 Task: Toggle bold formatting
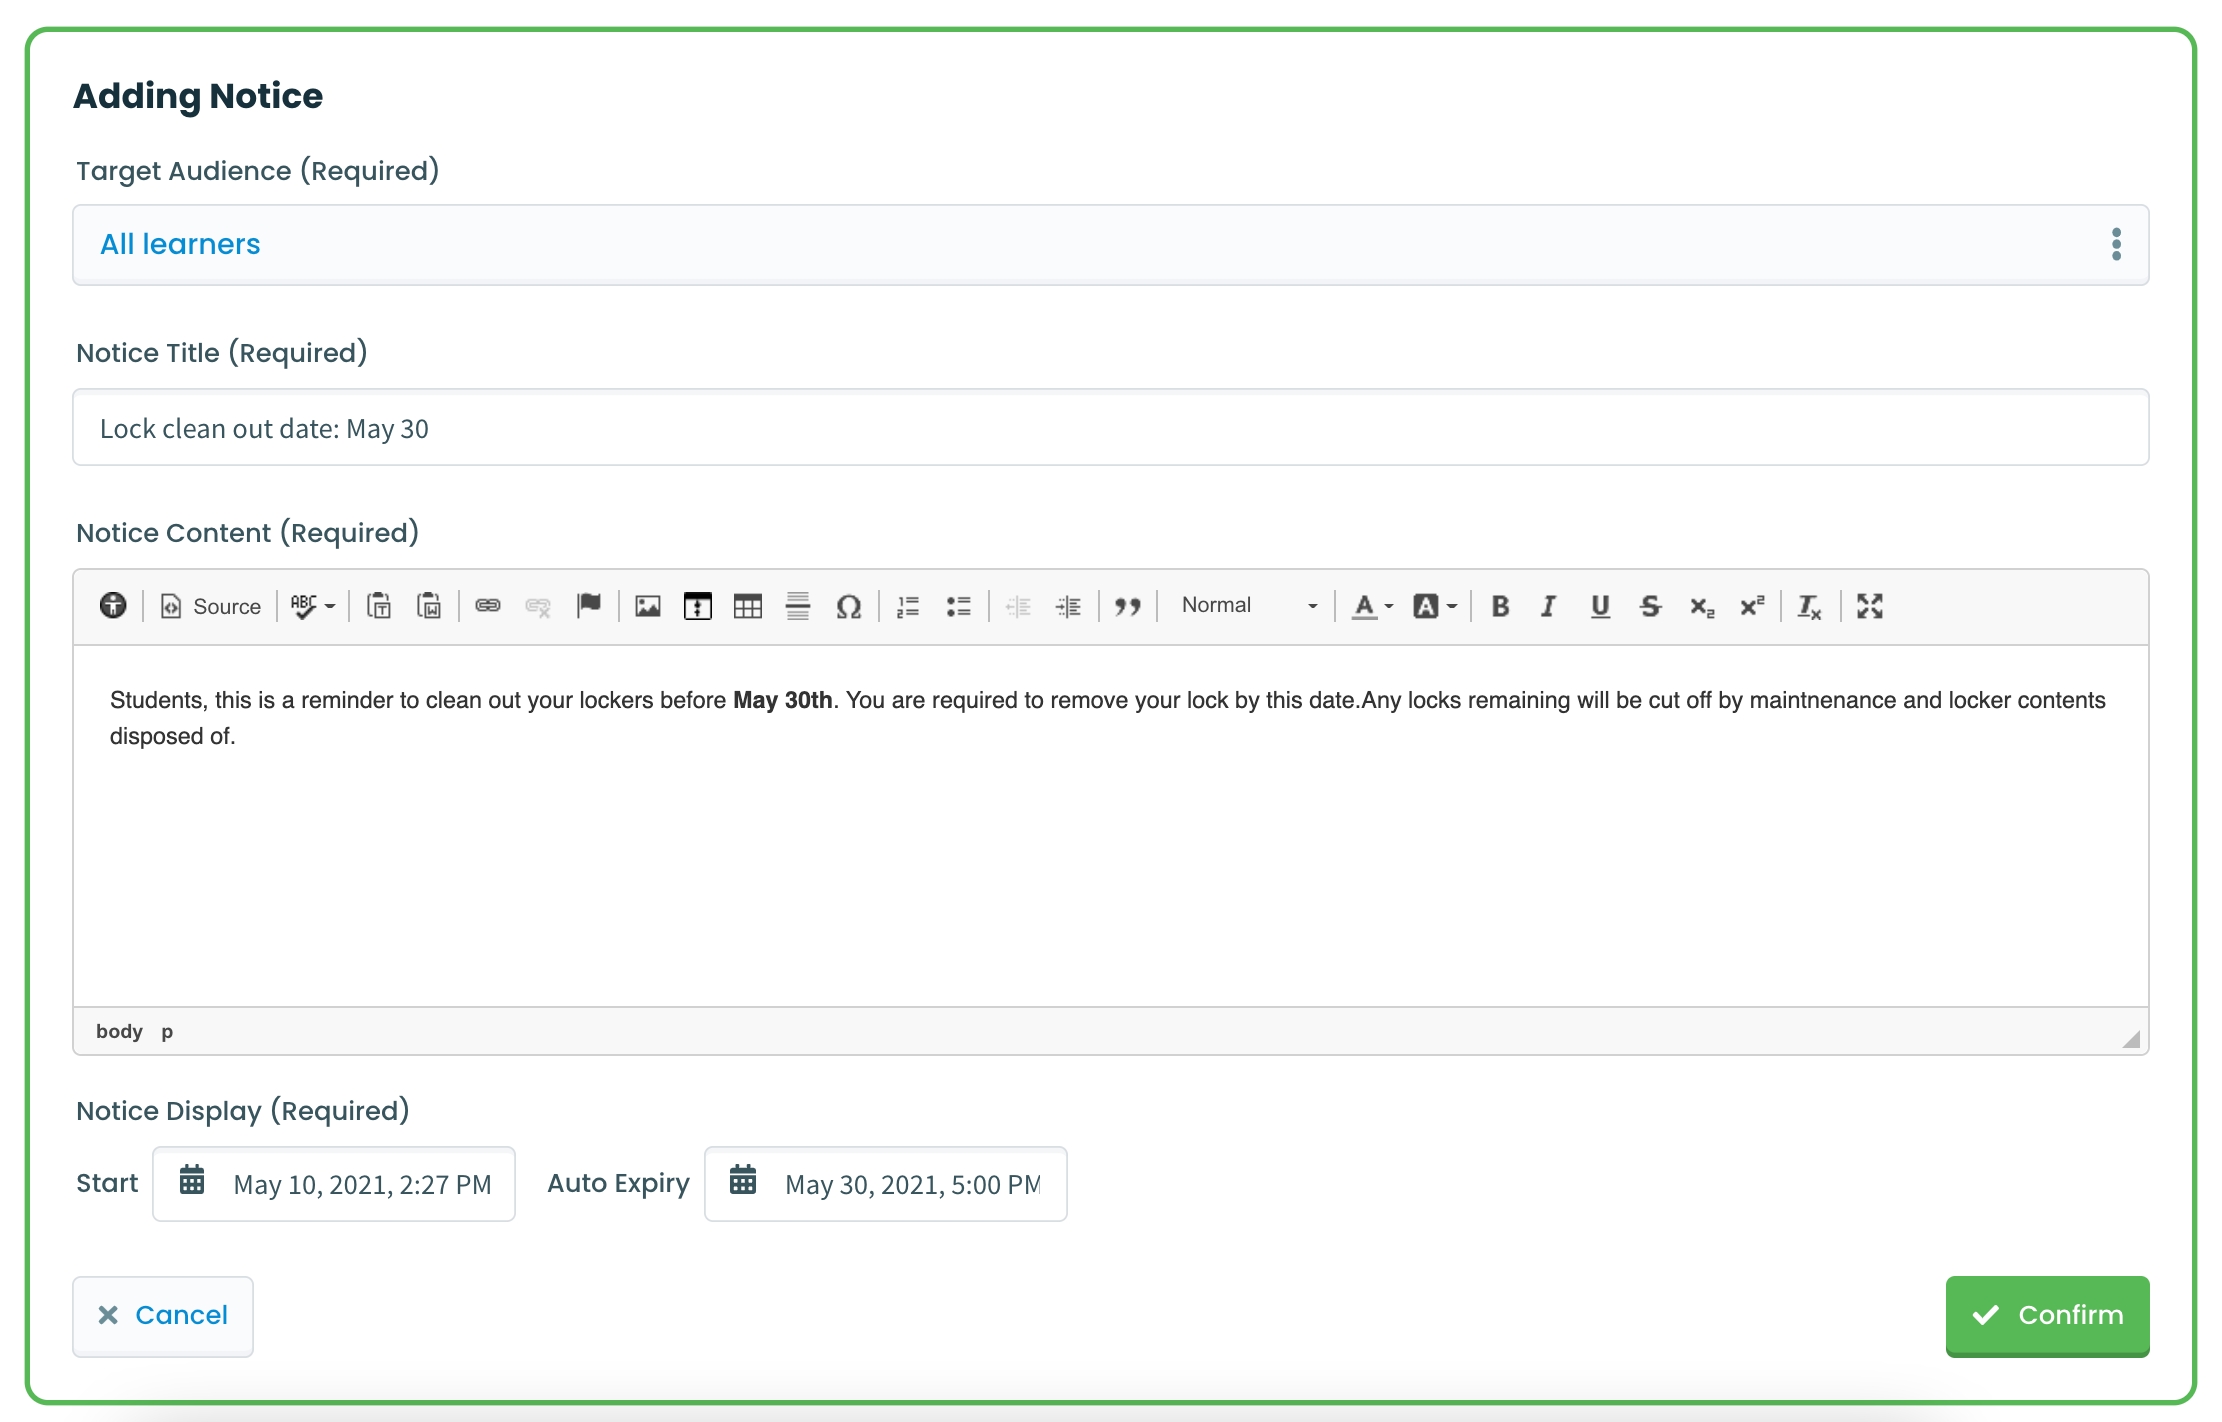[1500, 606]
